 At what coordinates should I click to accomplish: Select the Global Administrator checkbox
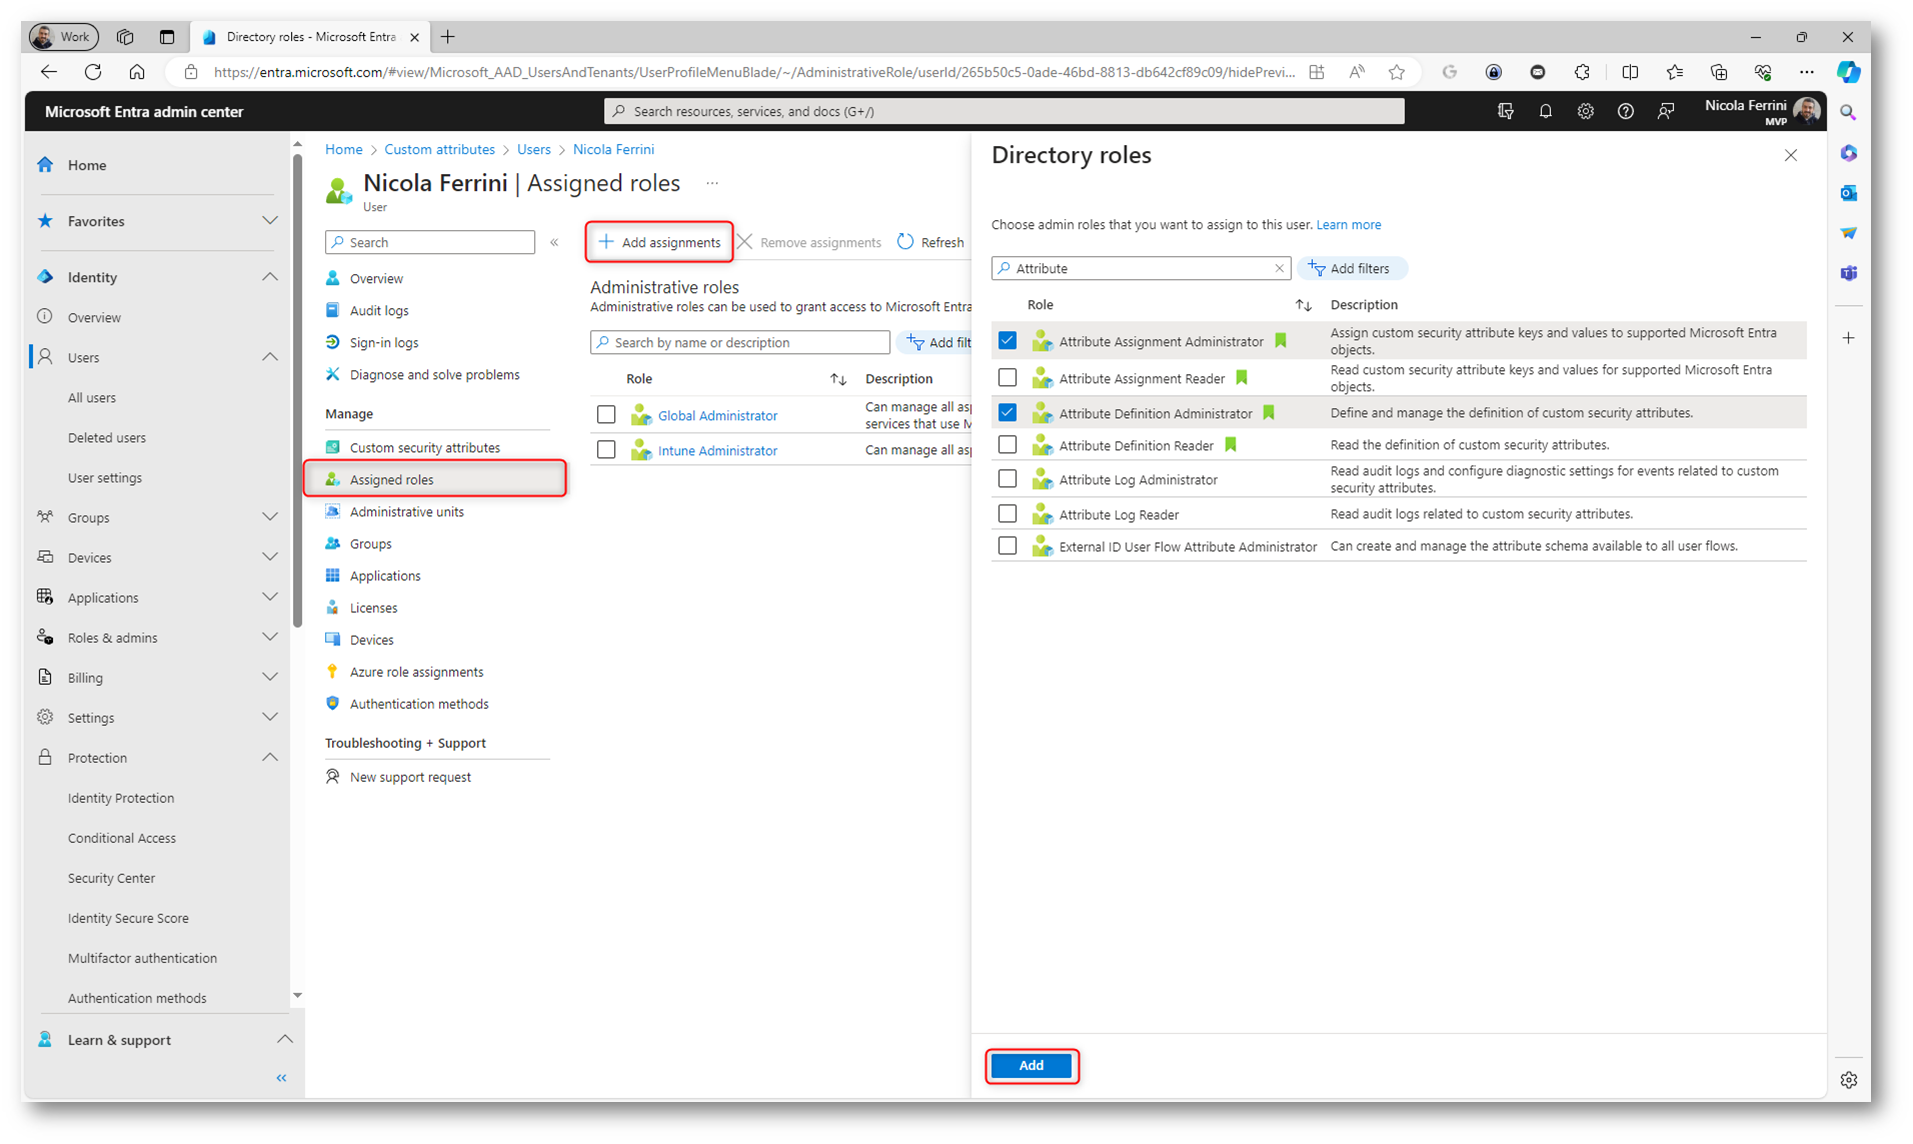click(606, 415)
